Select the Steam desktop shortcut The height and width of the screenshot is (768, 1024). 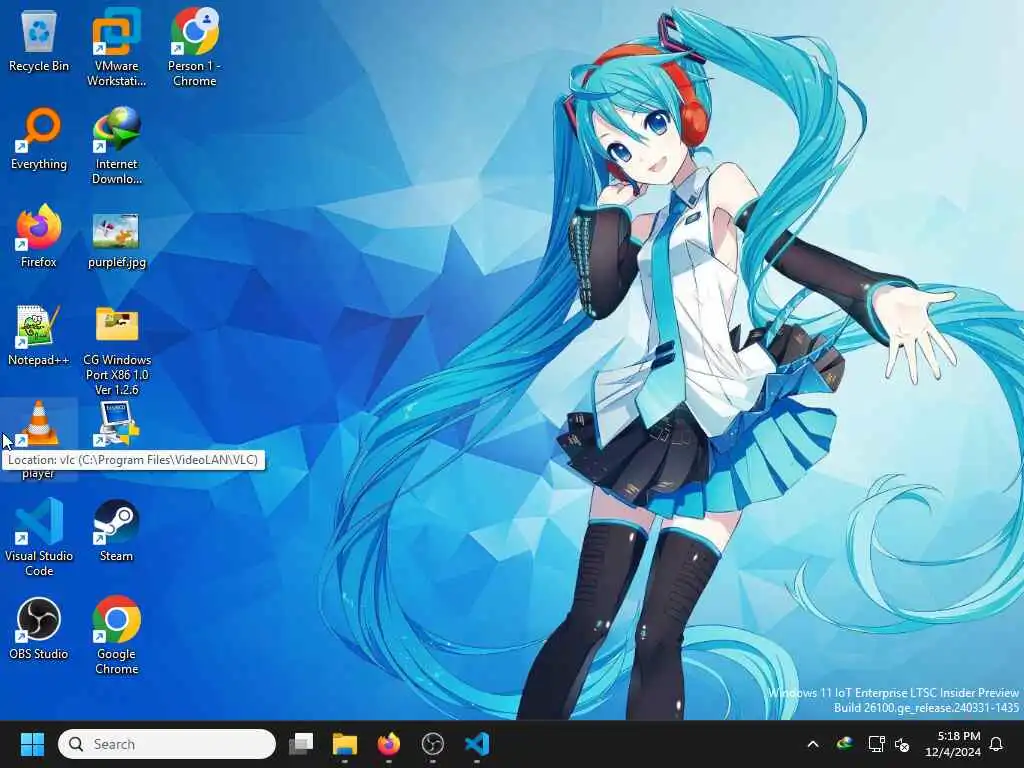point(116,531)
